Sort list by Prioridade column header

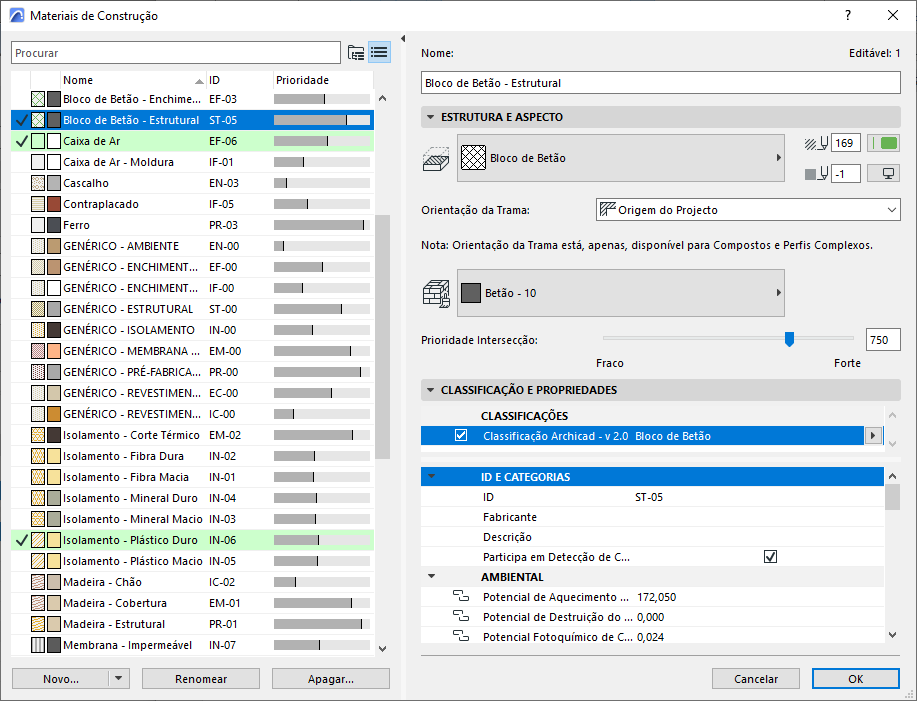[x=323, y=80]
